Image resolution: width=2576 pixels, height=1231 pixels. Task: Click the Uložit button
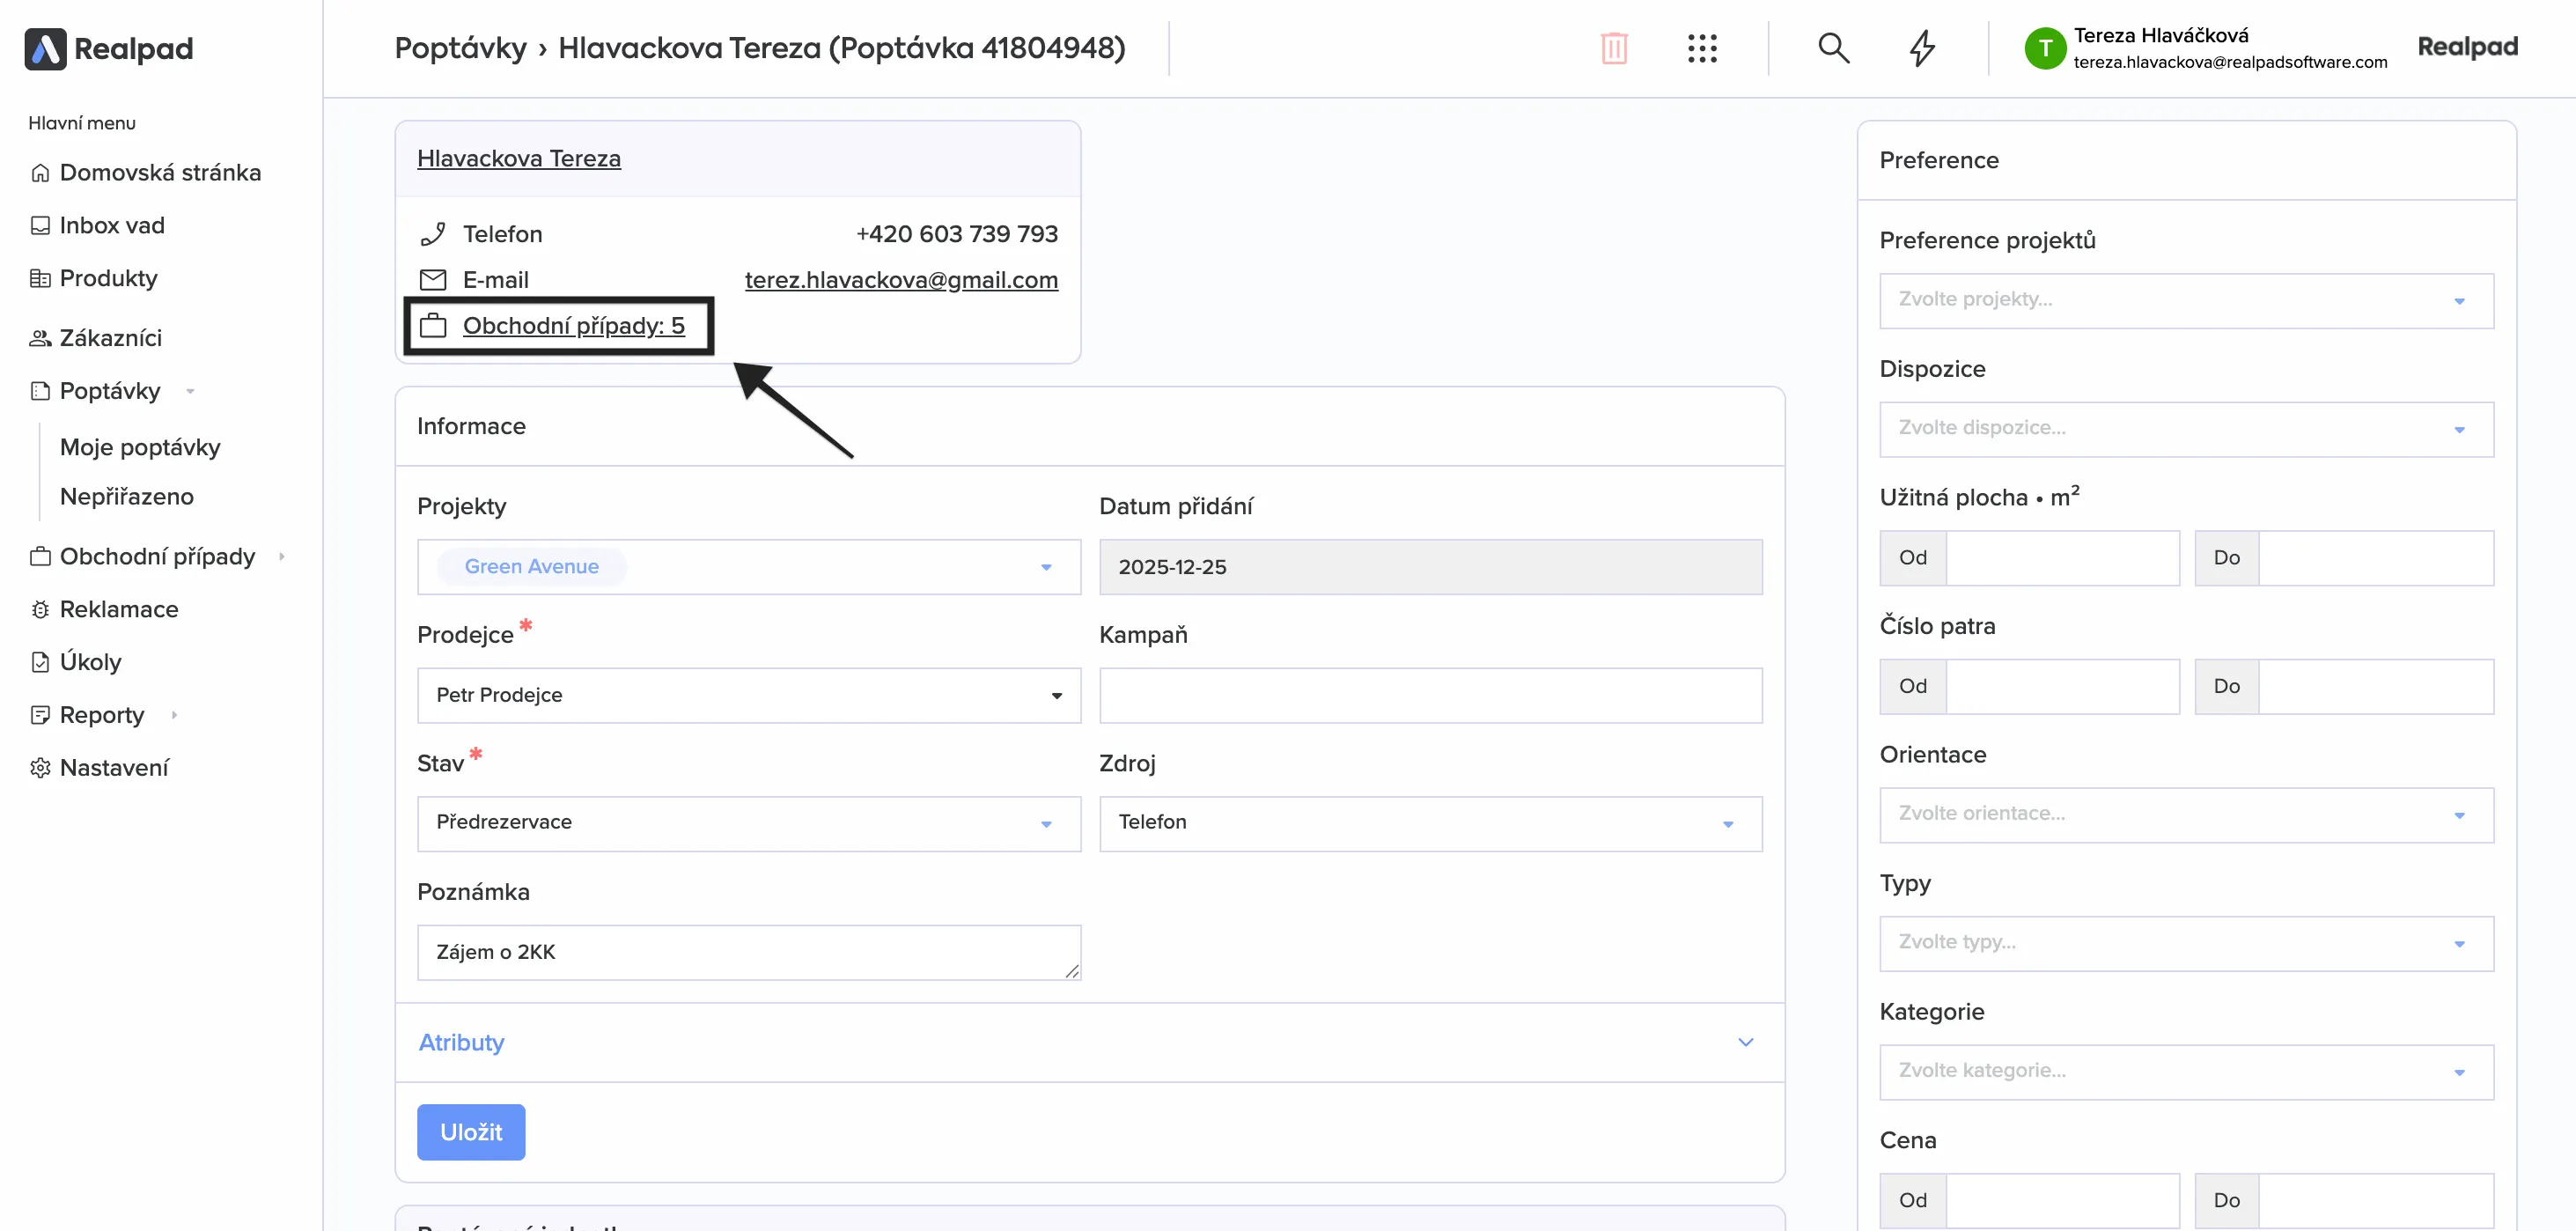tap(471, 1132)
